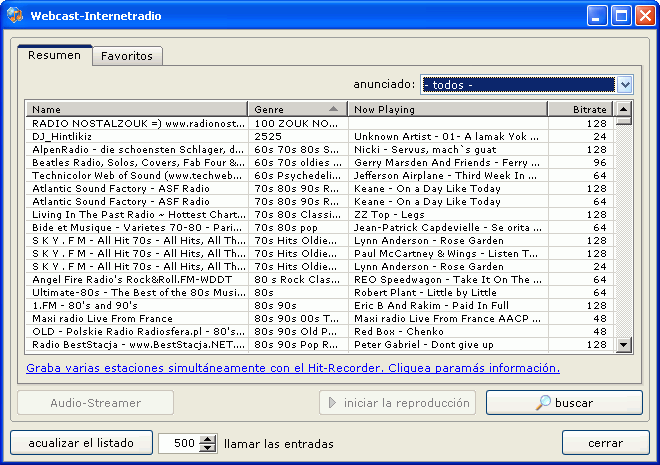
Task: Open the anunciado dropdown list
Action: tap(625, 85)
